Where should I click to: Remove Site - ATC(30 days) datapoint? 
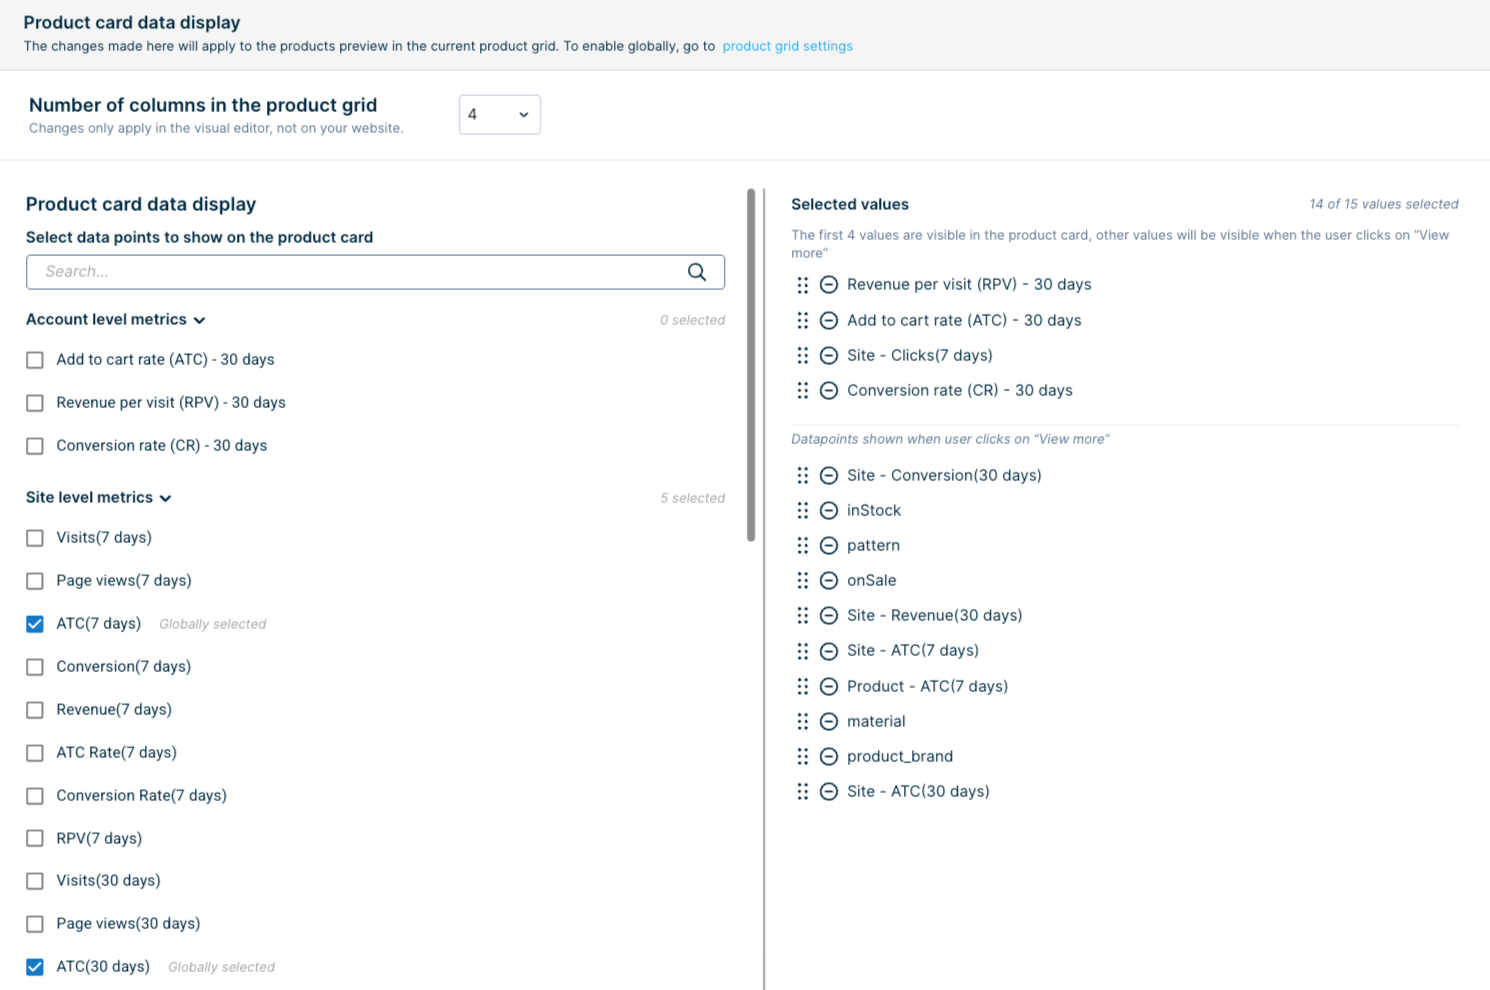829,792
